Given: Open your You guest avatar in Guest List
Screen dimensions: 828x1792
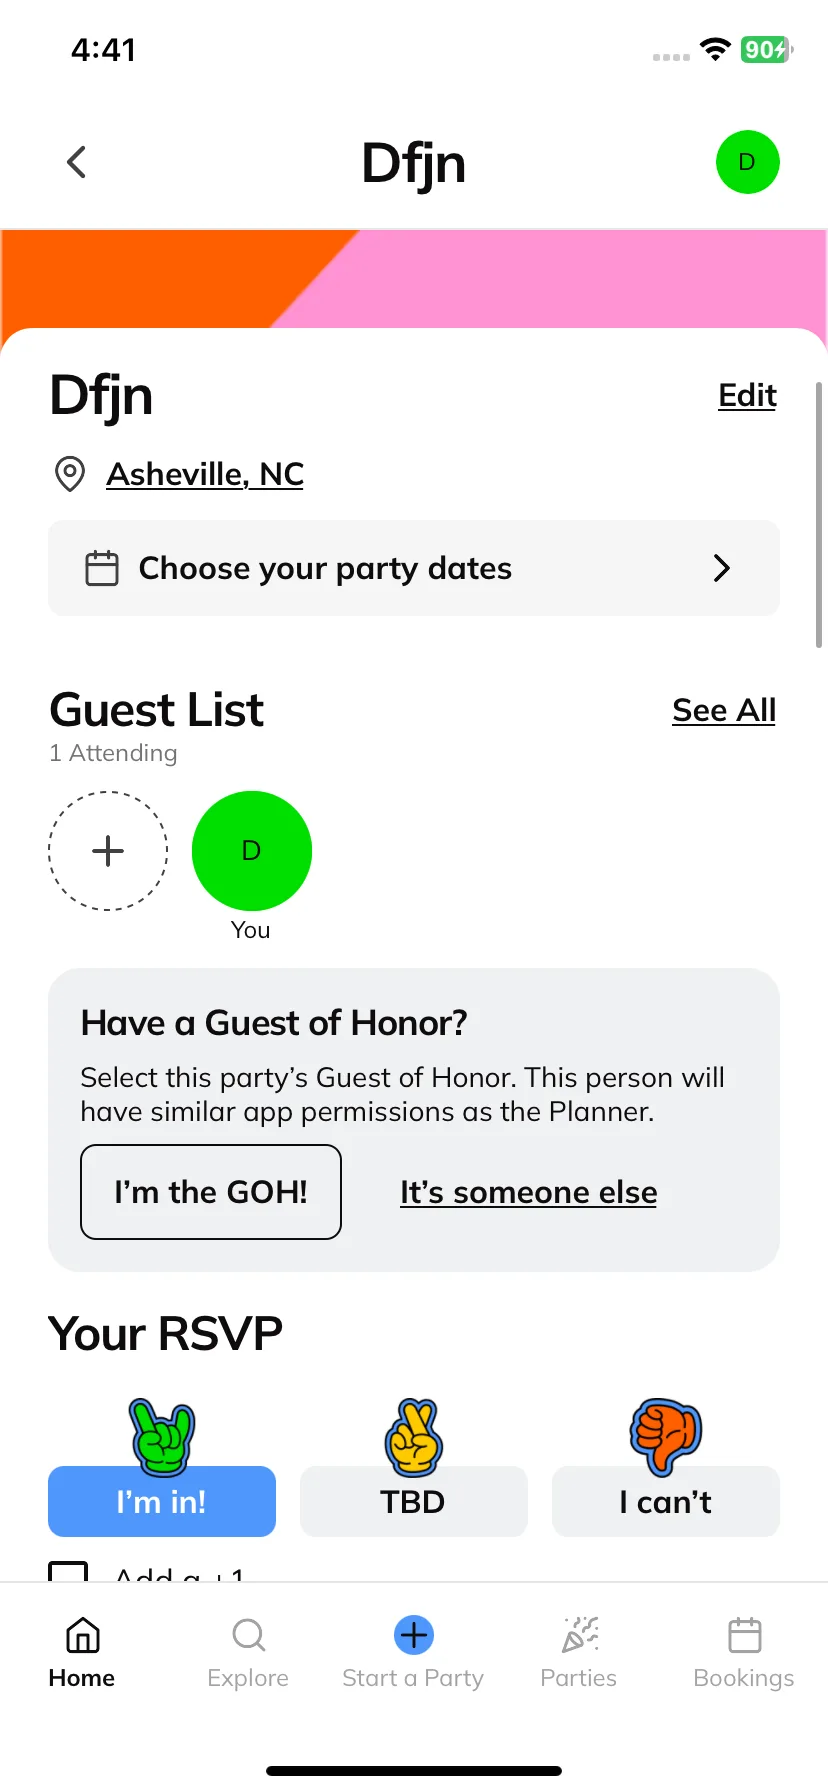Looking at the screenshot, I should 252,851.
